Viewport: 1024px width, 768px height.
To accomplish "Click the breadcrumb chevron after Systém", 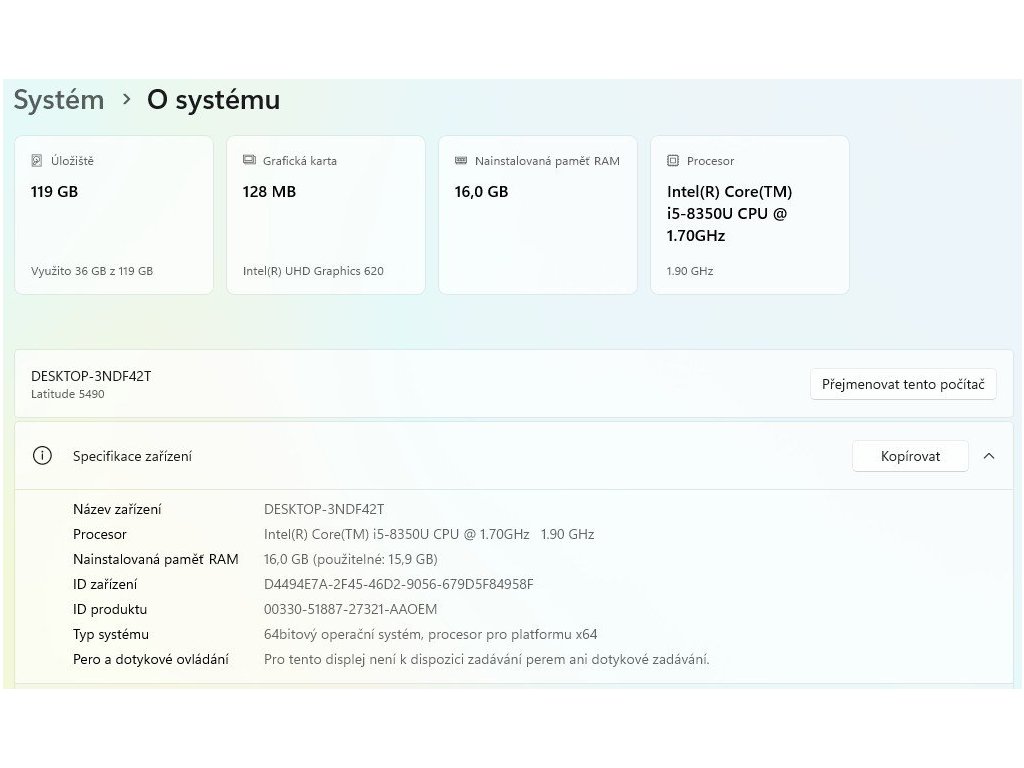I will click(126, 100).
